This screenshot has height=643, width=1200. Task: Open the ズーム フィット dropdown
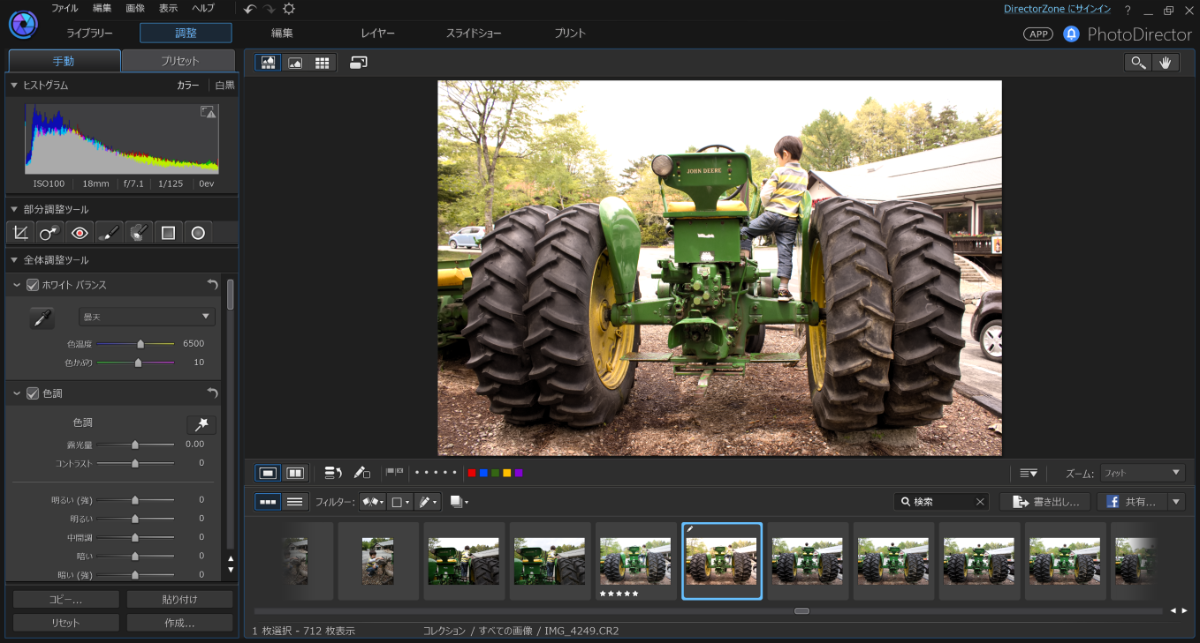point(1141,473)
